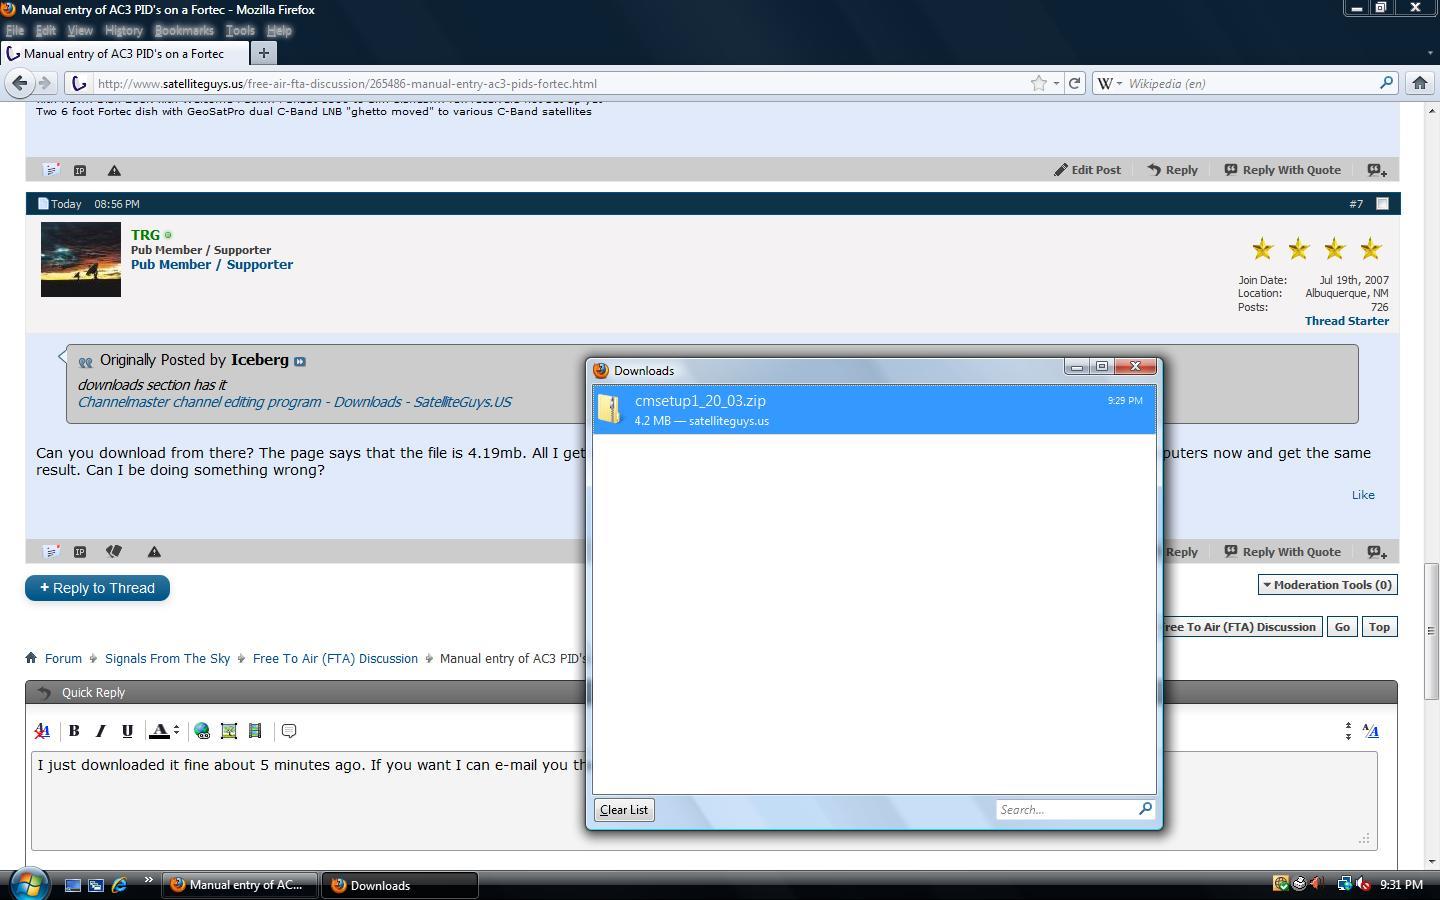The height and width of the screenshot is (900, 1440).
Task: Open the List all tabs dropdown
Action: coord(1430,54)
